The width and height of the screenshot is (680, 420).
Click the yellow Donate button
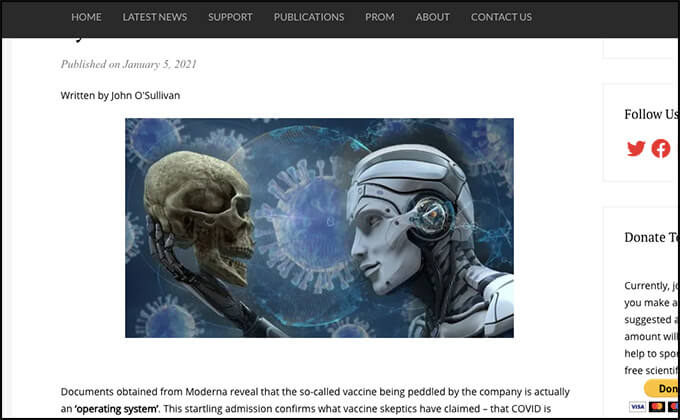[661, 388]
